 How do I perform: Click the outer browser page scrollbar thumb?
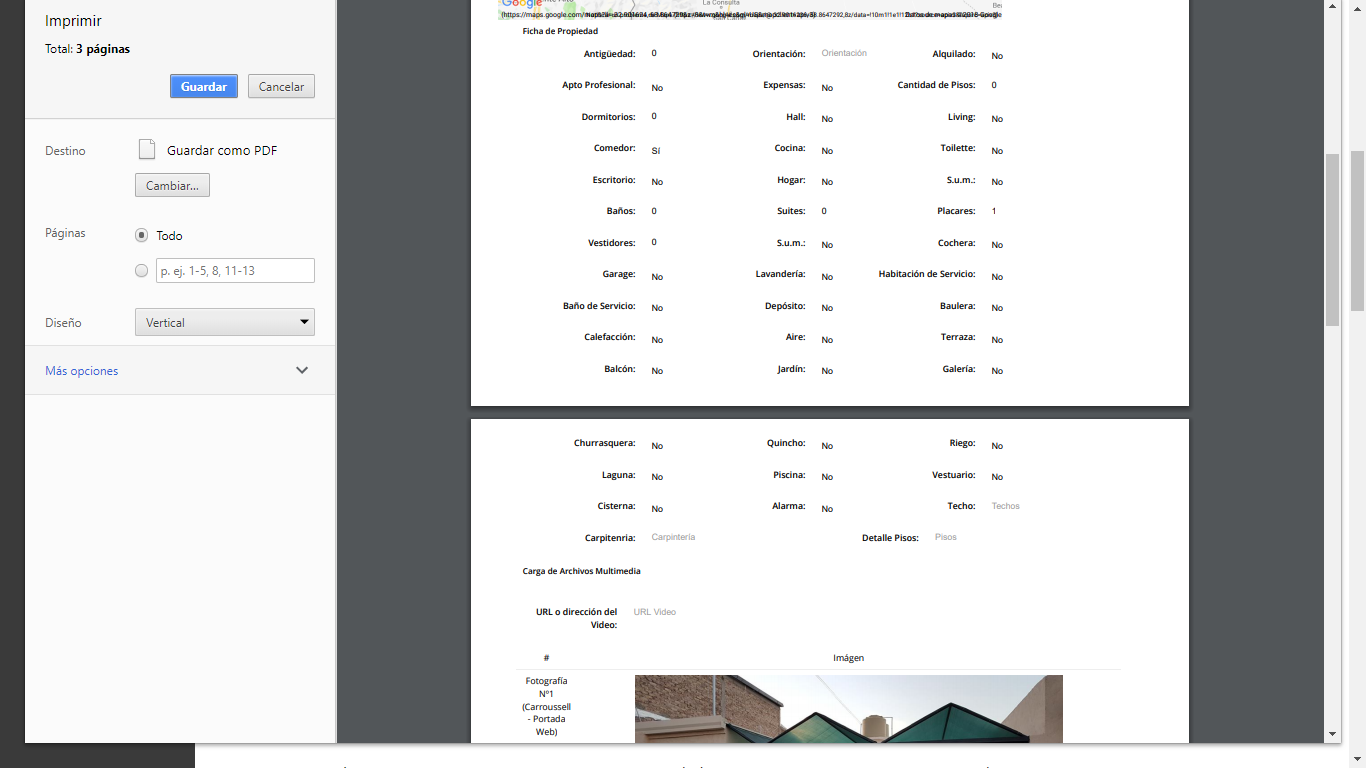pos(1357,230)
